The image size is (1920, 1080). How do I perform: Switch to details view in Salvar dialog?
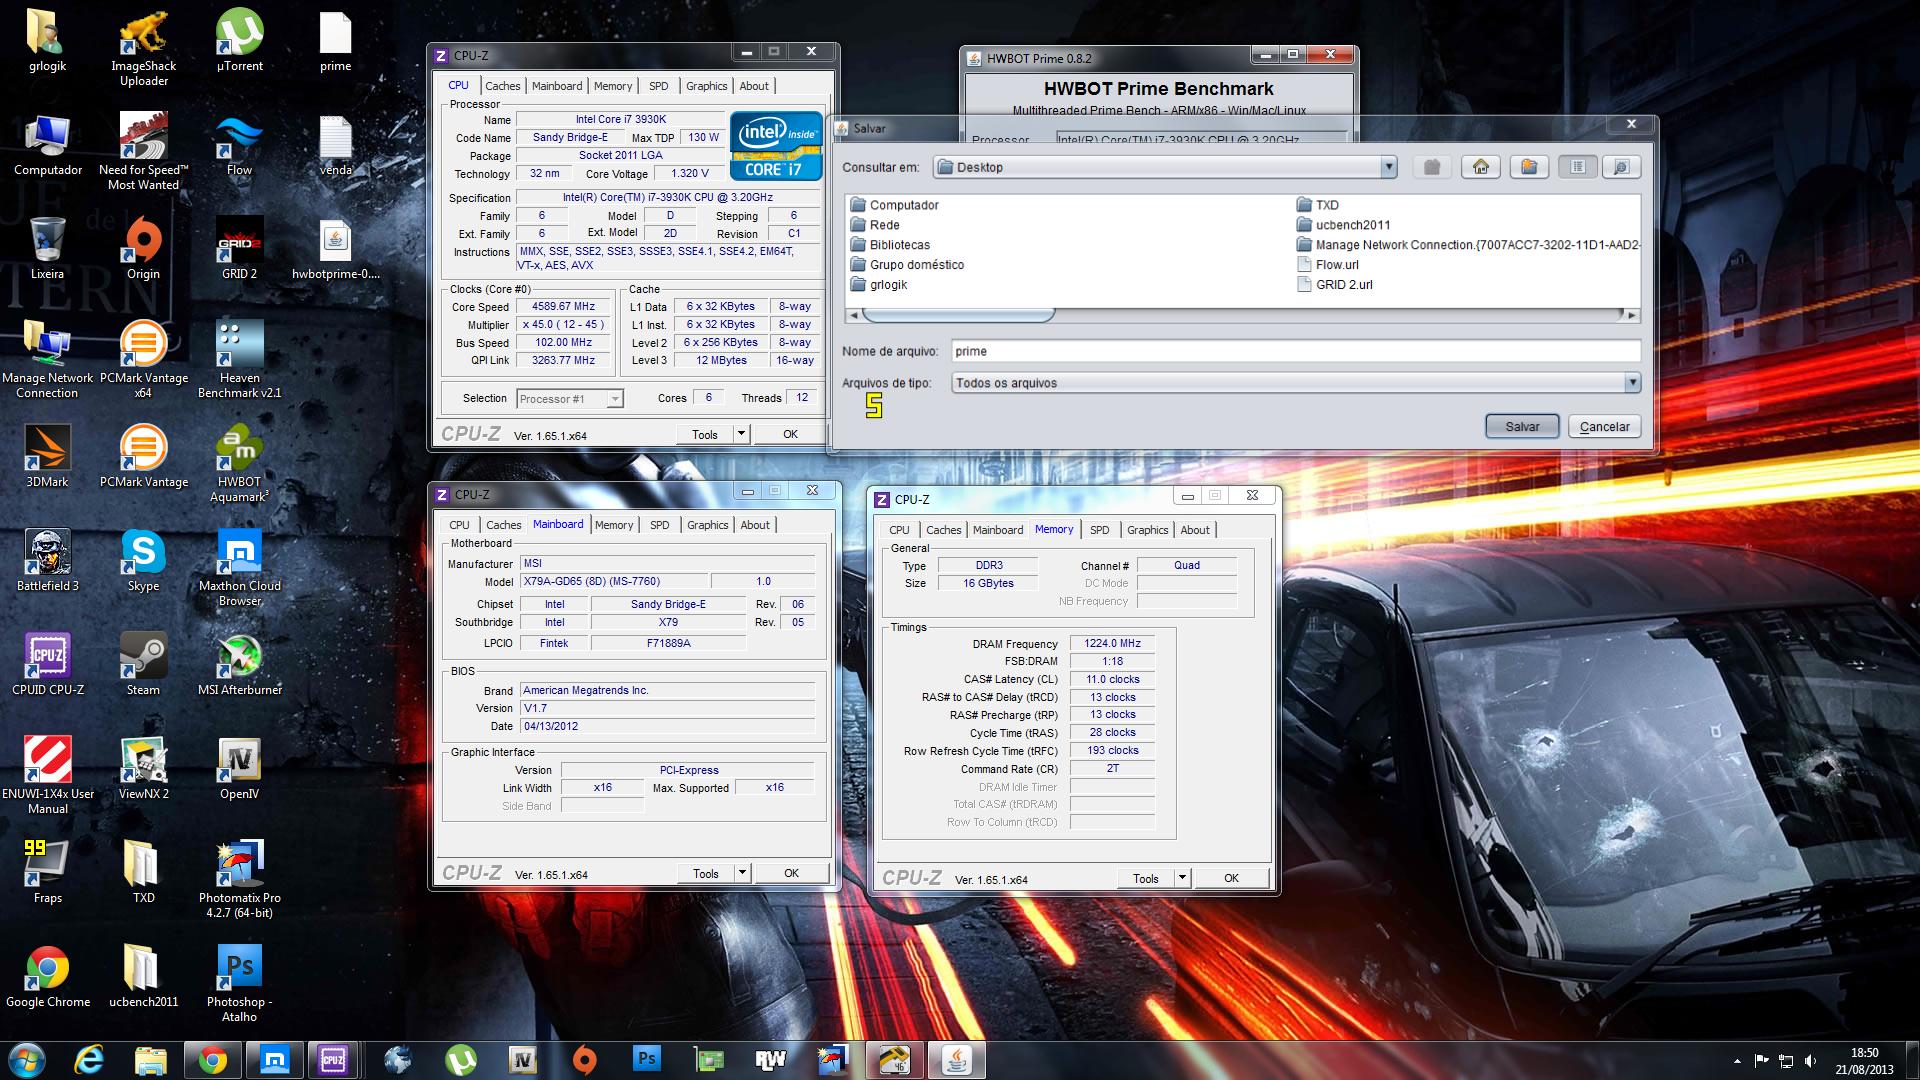pyautogui.click(x=1621, y=167)
